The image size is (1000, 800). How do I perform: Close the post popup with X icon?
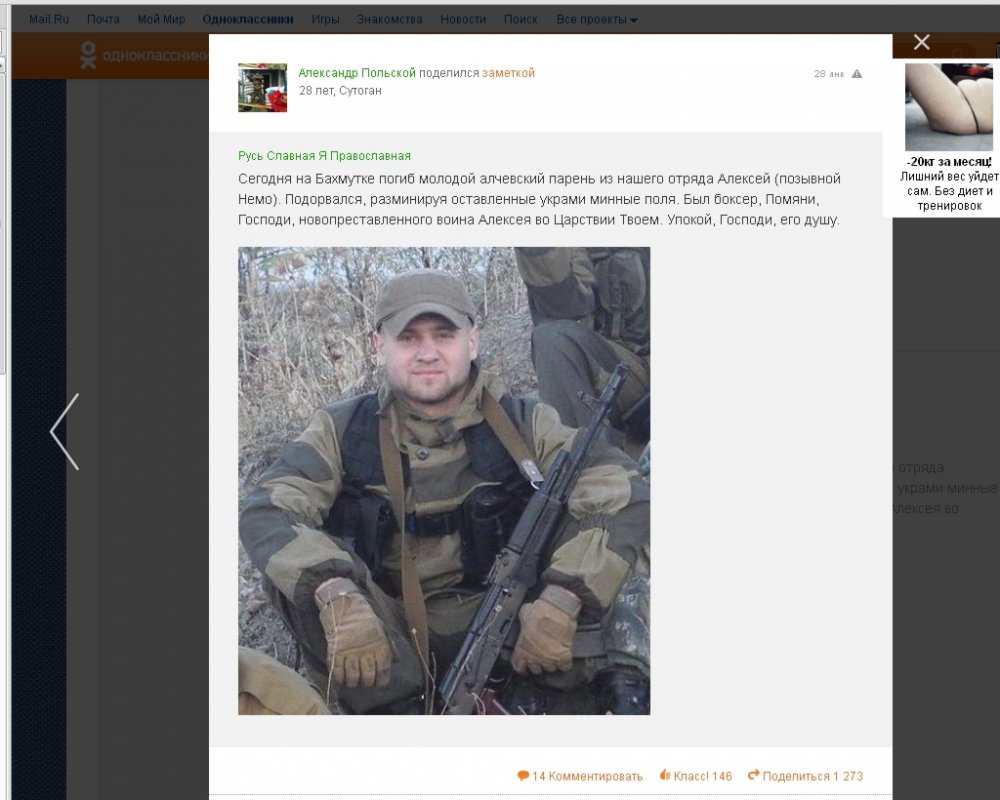click(922, 42)
